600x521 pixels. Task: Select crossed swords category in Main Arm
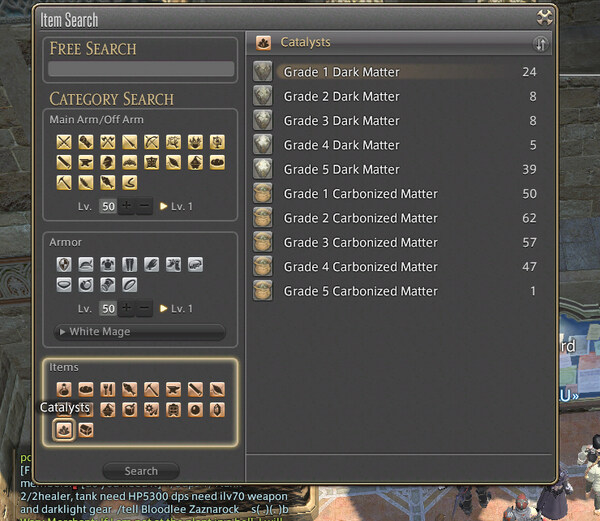[64, 142]
